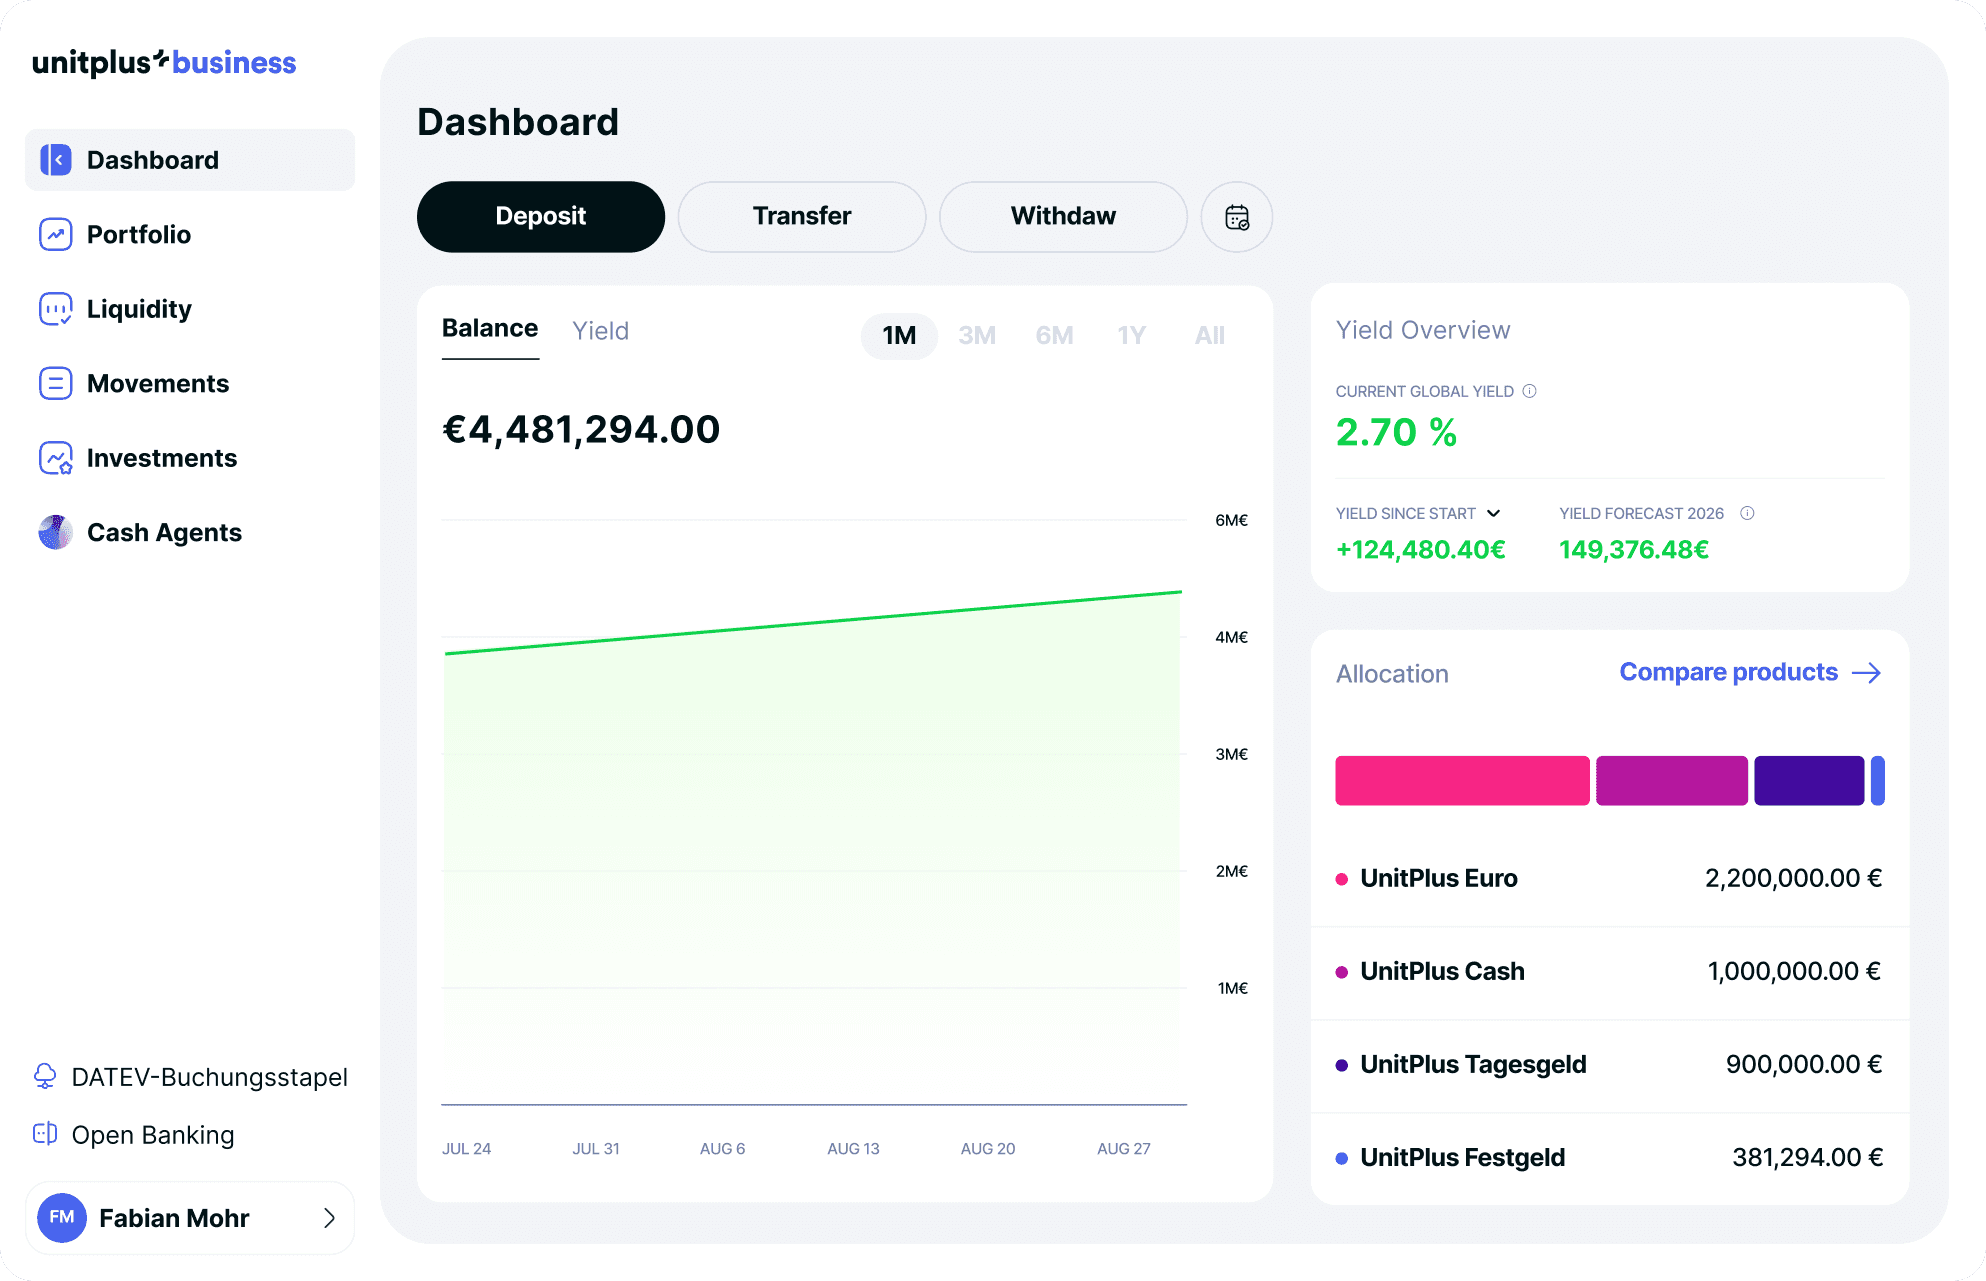Open Cash Agents from the sidebar
This screenshot has width=1986, height=1281.
190,532
